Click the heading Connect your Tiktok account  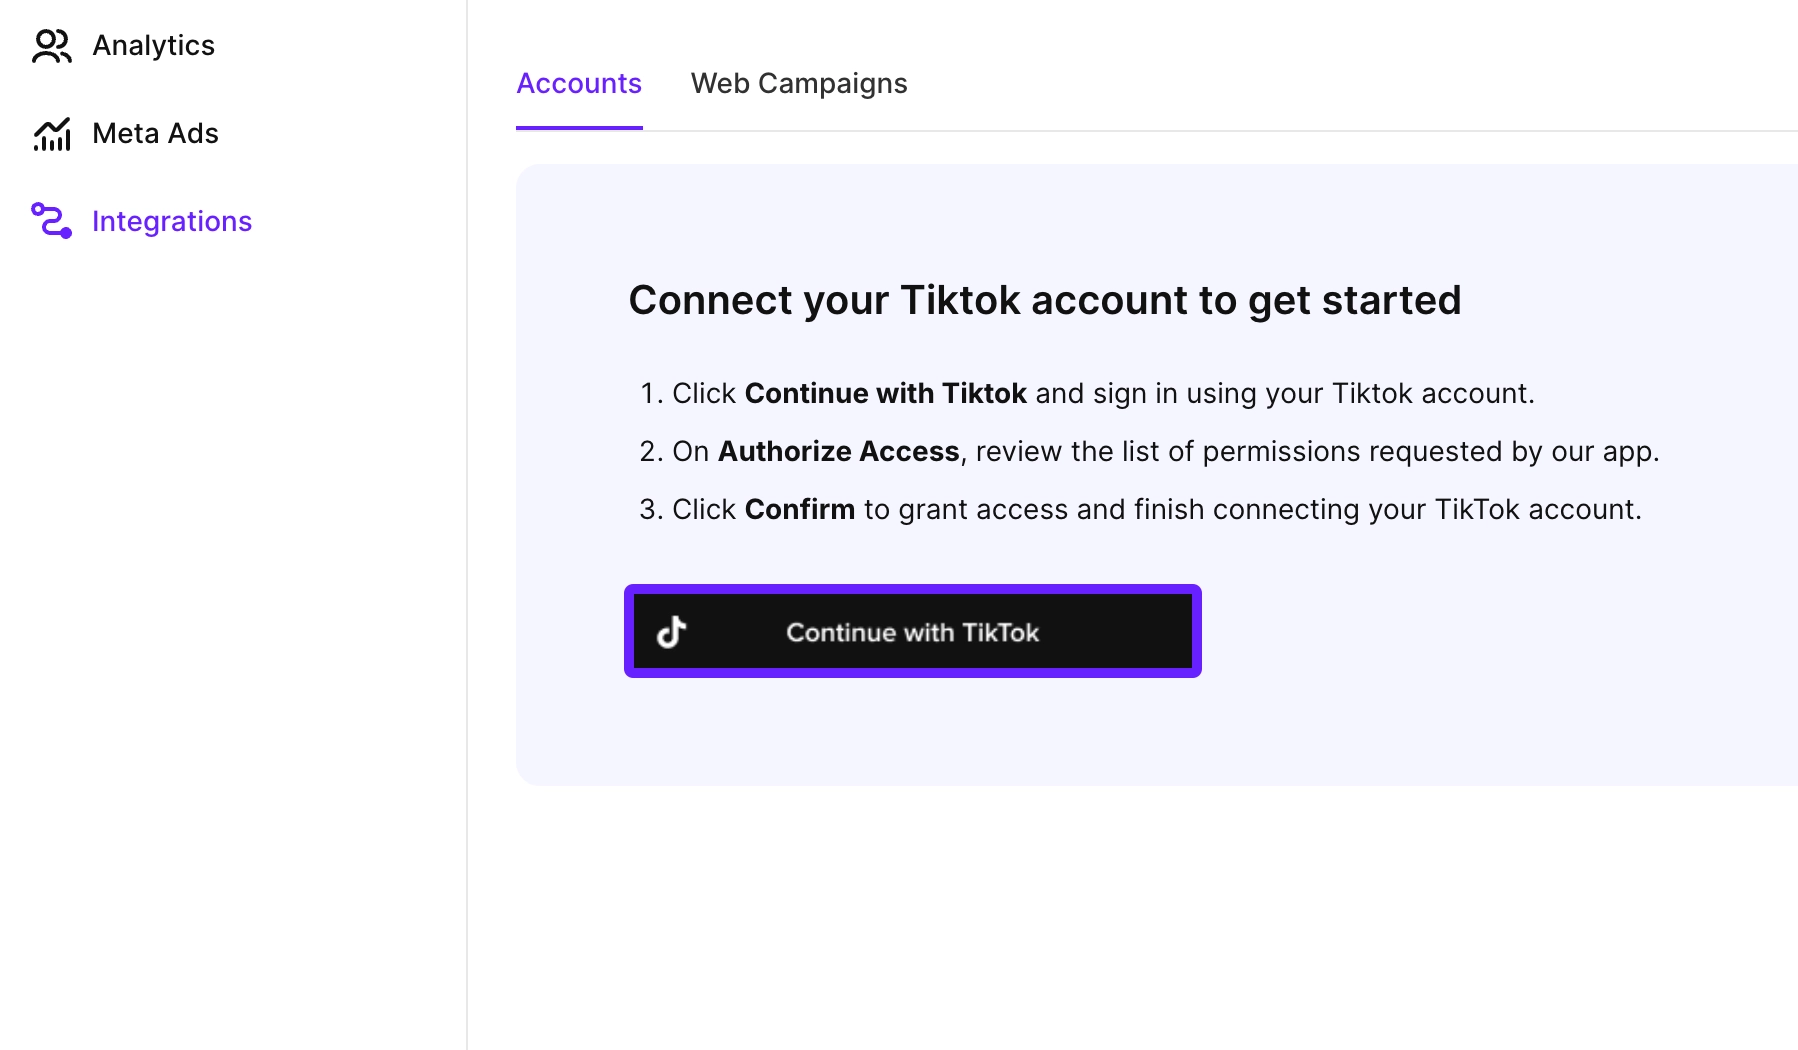1044,299
